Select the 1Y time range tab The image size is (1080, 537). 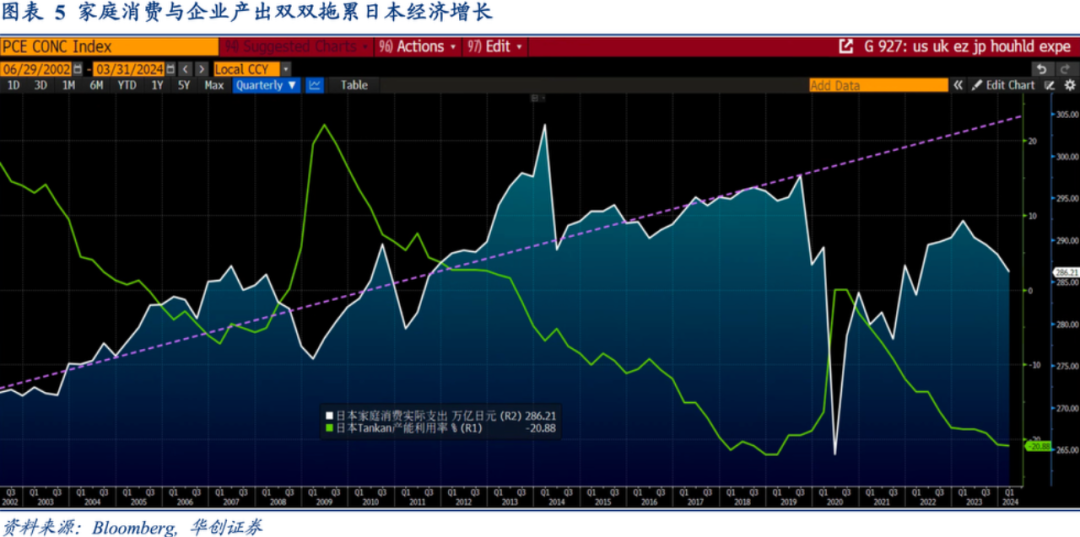[158, 85]
